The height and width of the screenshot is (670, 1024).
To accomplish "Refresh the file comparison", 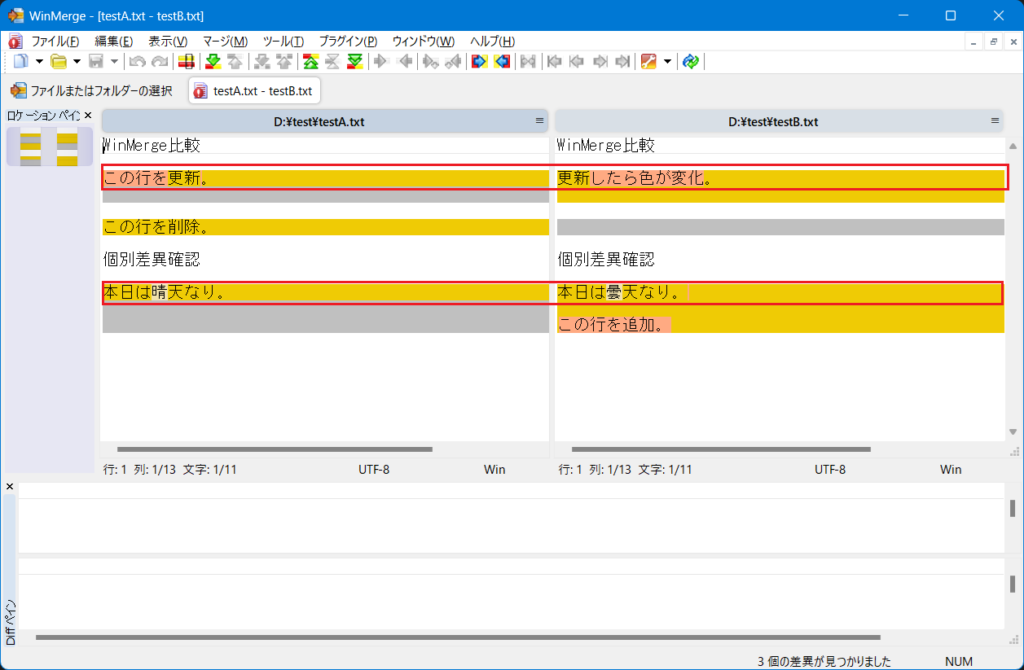I will pos(691,61).
